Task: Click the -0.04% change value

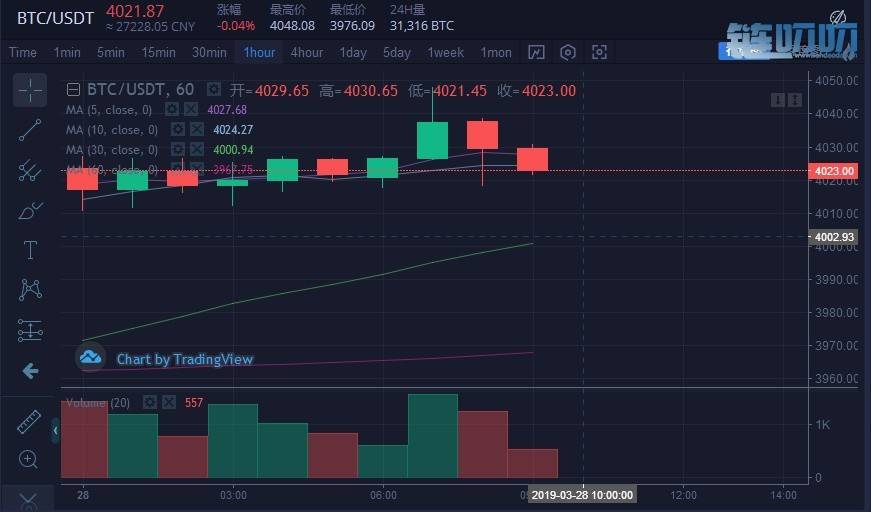Action: pos(236,26)
